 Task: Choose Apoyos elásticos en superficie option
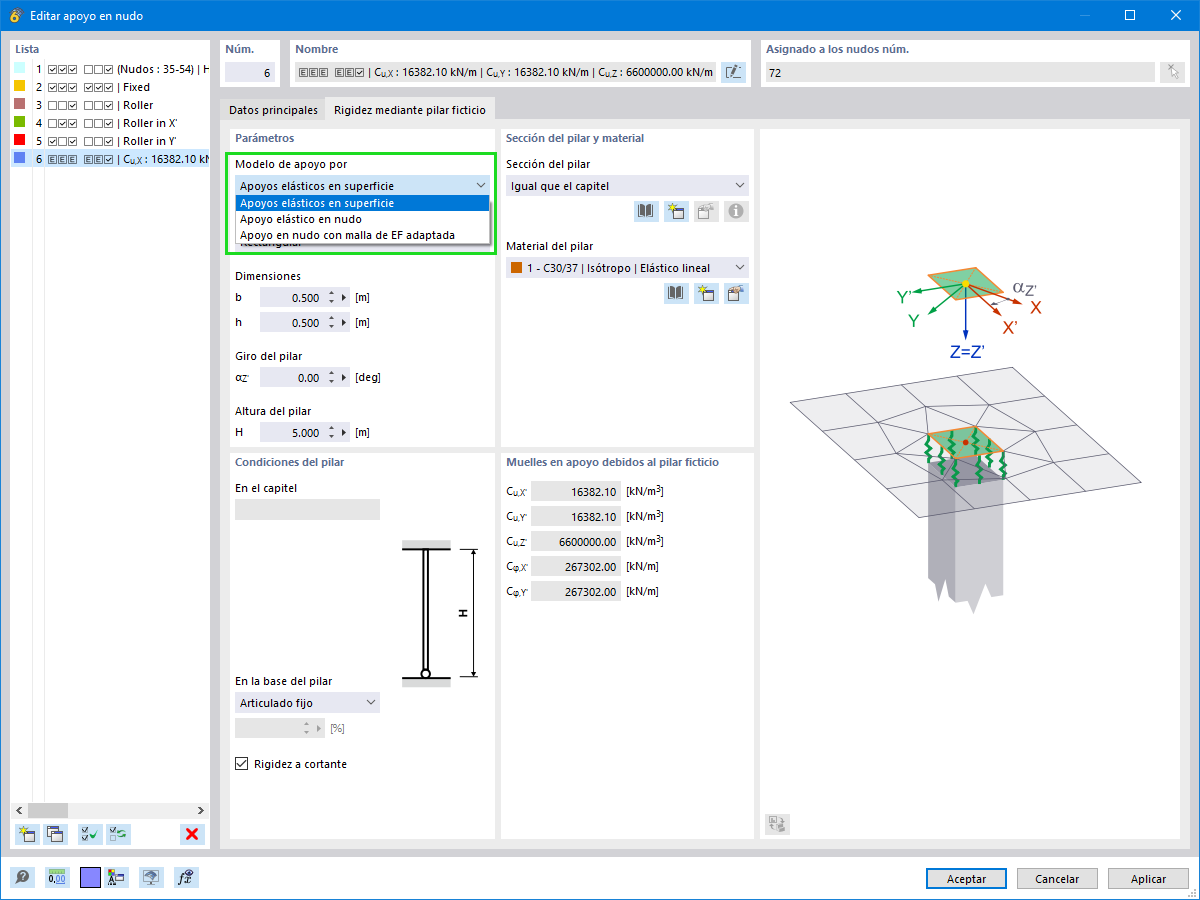tap(362, 203)
